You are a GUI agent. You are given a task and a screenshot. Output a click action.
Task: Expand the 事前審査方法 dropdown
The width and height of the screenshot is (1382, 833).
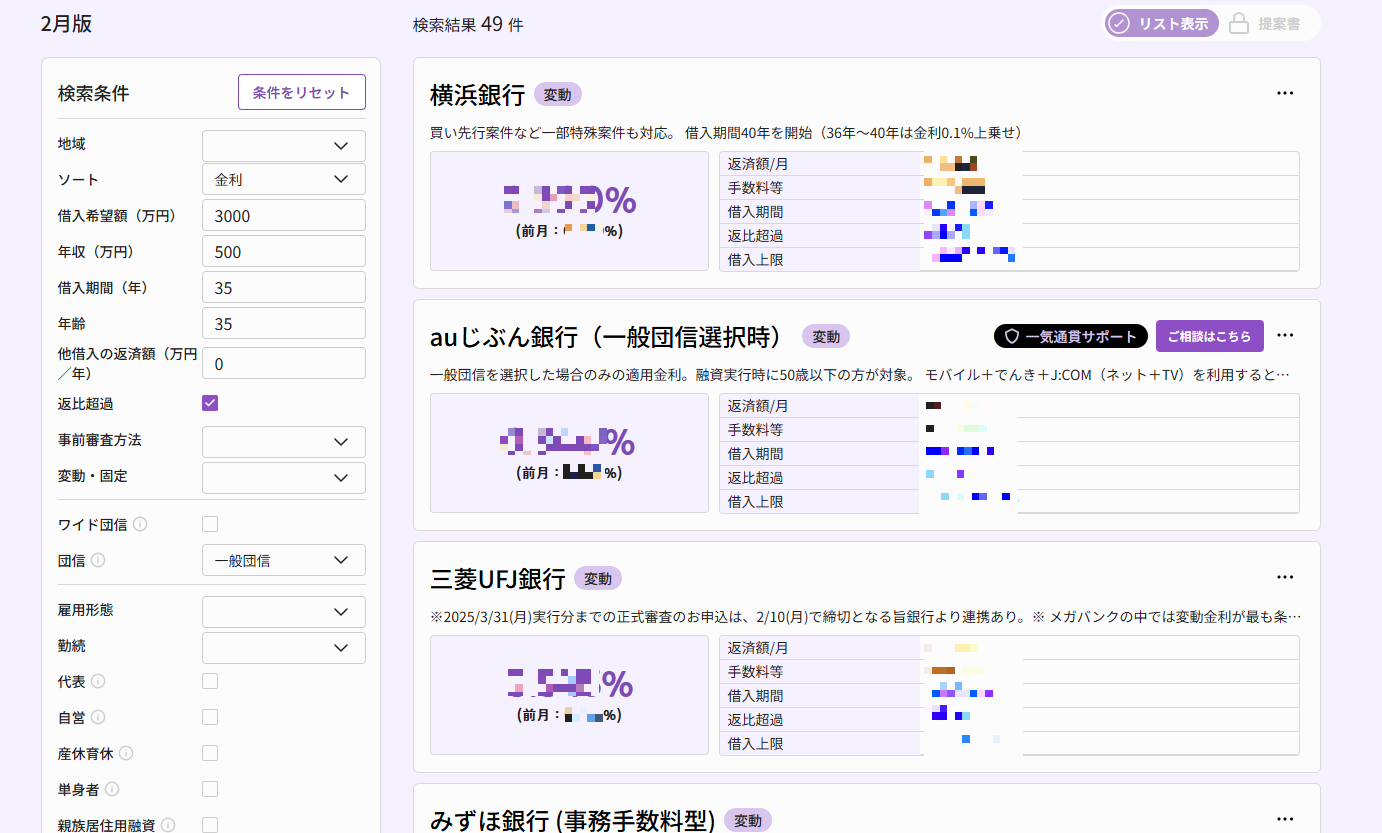[x=284, y=442]
